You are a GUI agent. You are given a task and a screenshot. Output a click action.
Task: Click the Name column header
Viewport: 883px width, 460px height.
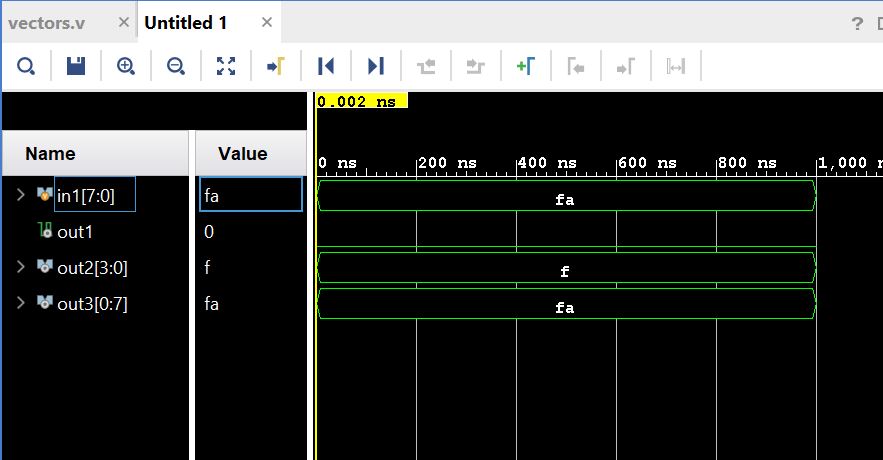click(x=50, y=154)
